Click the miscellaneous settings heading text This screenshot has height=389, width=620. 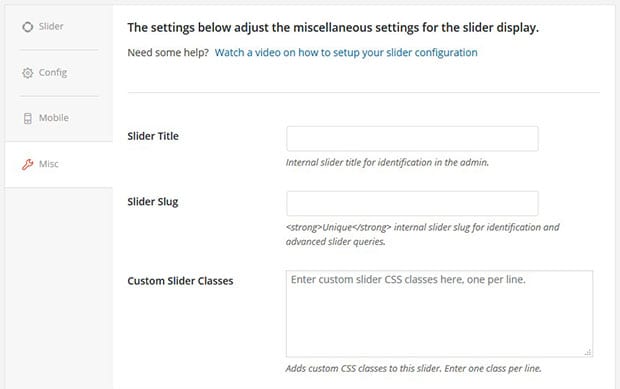click(x=333, y=28)
